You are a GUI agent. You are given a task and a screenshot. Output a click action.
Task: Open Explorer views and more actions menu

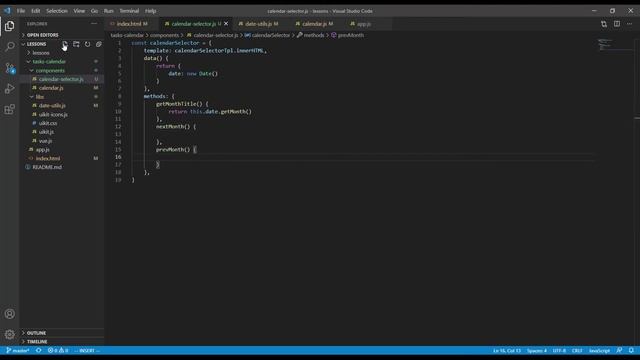(x=94, y=24)
